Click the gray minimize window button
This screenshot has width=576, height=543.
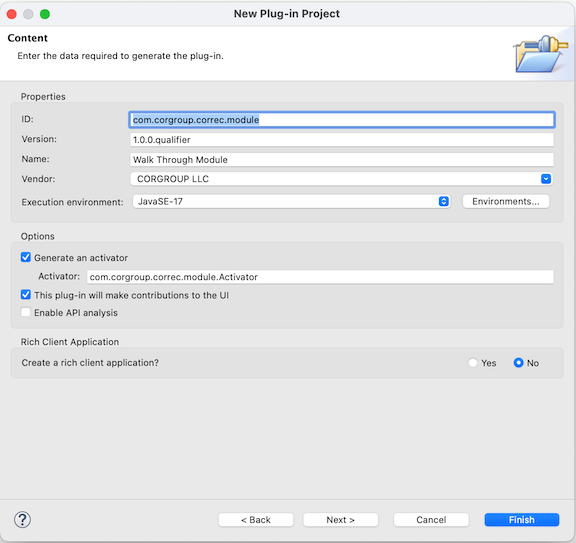click(x=28, y=14)
